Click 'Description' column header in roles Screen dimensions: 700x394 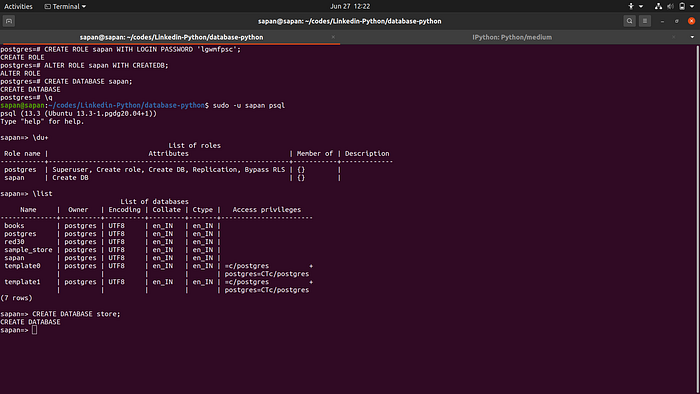pos(367,153)
